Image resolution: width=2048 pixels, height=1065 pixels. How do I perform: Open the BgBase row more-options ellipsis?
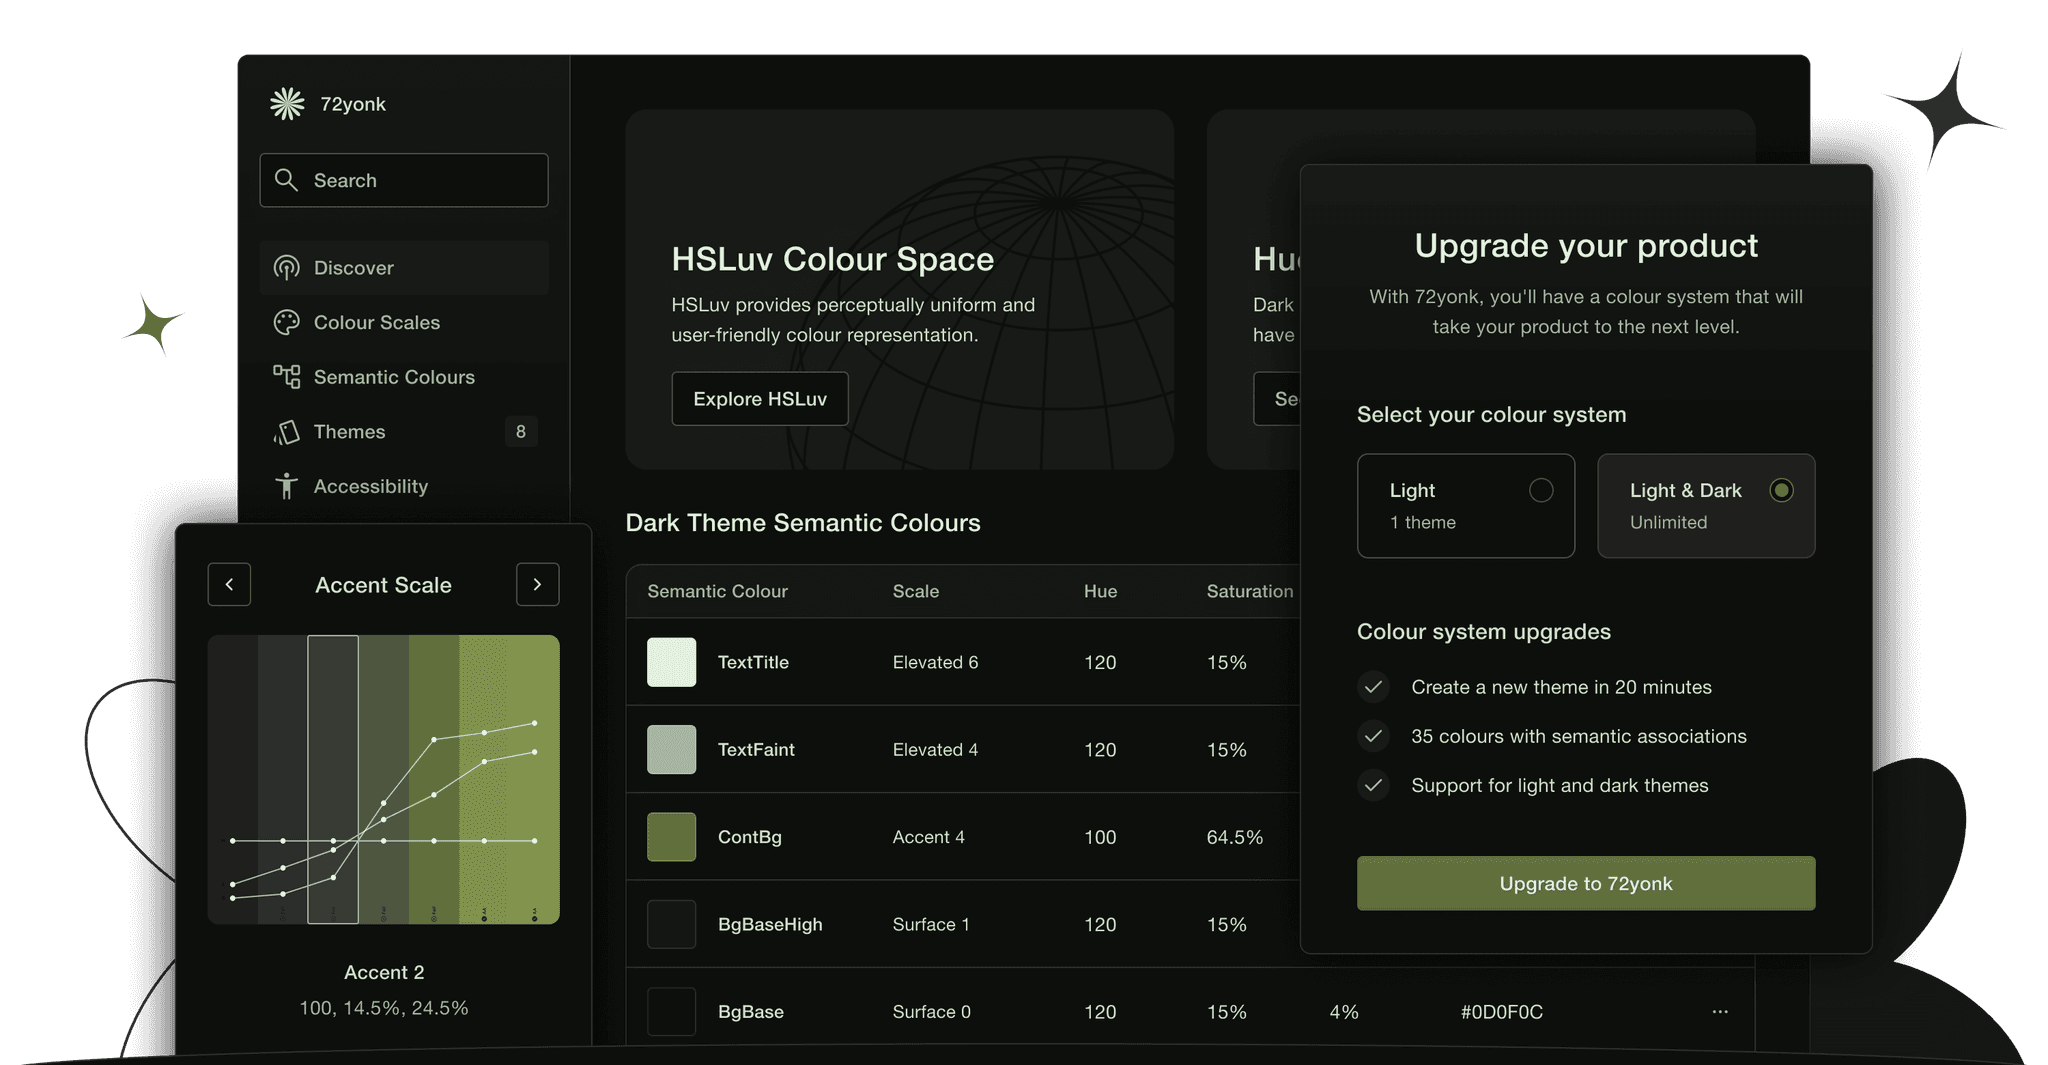tap(1720, 1012)
